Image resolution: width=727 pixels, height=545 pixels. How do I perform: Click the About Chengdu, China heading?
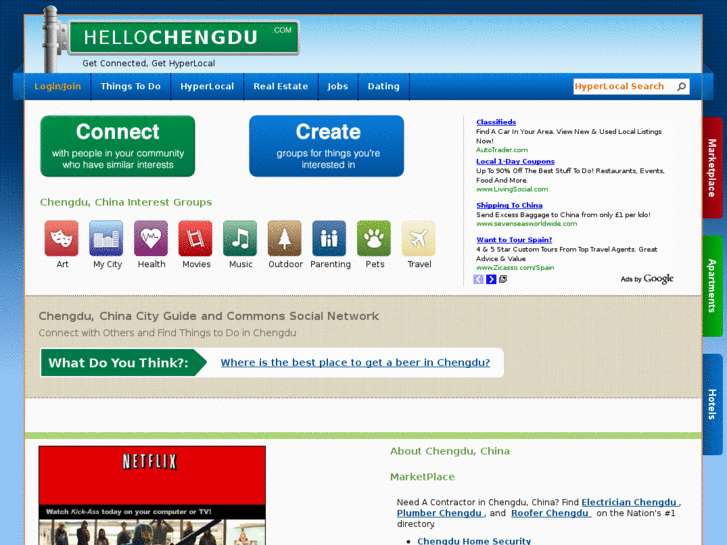(x=450, y=451)
